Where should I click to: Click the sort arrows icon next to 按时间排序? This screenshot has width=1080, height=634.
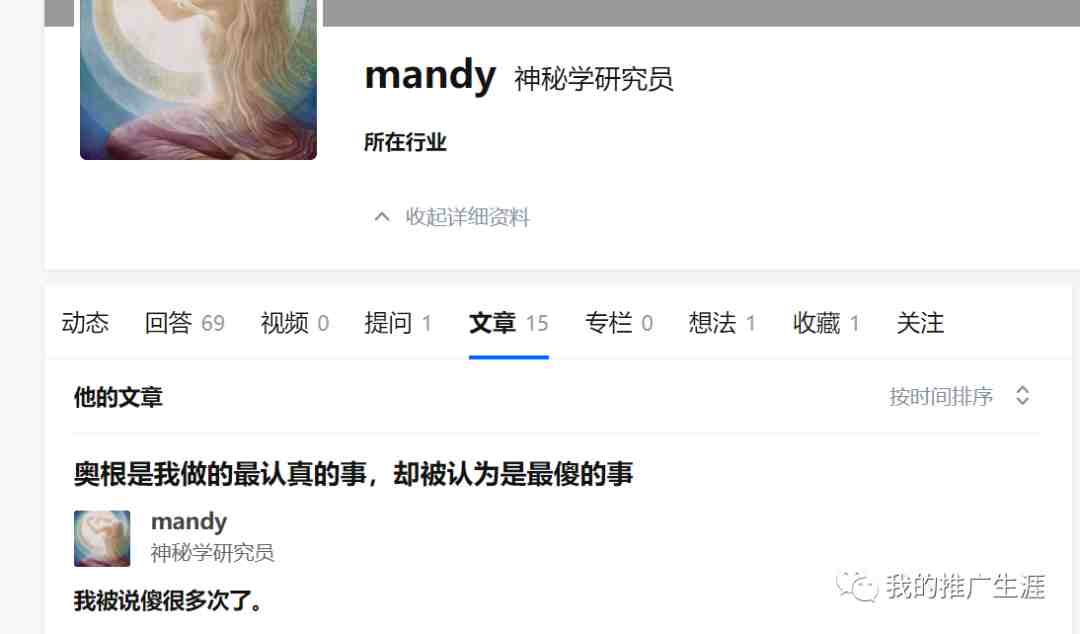[x=1023, y=396]
